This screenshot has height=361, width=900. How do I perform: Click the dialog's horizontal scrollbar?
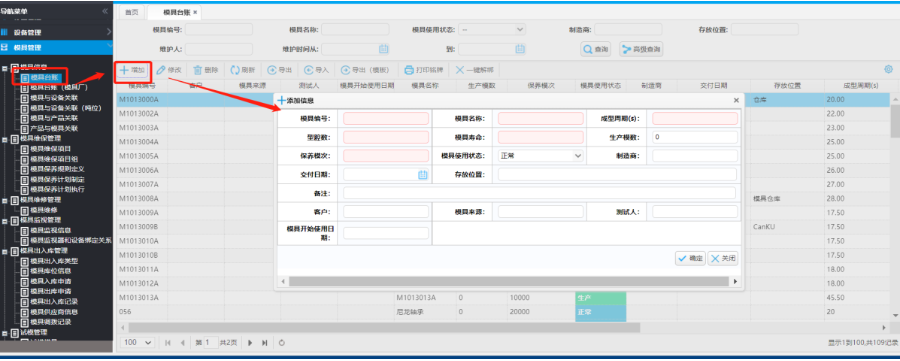coord(509,282)
